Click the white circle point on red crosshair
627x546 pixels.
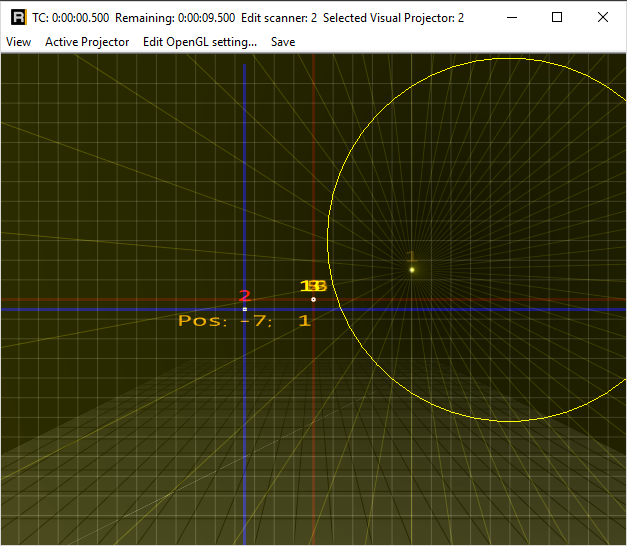[314, 299]
